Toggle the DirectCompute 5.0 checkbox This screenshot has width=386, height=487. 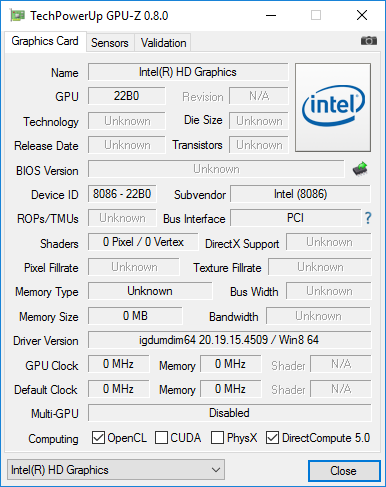point(272,438)
